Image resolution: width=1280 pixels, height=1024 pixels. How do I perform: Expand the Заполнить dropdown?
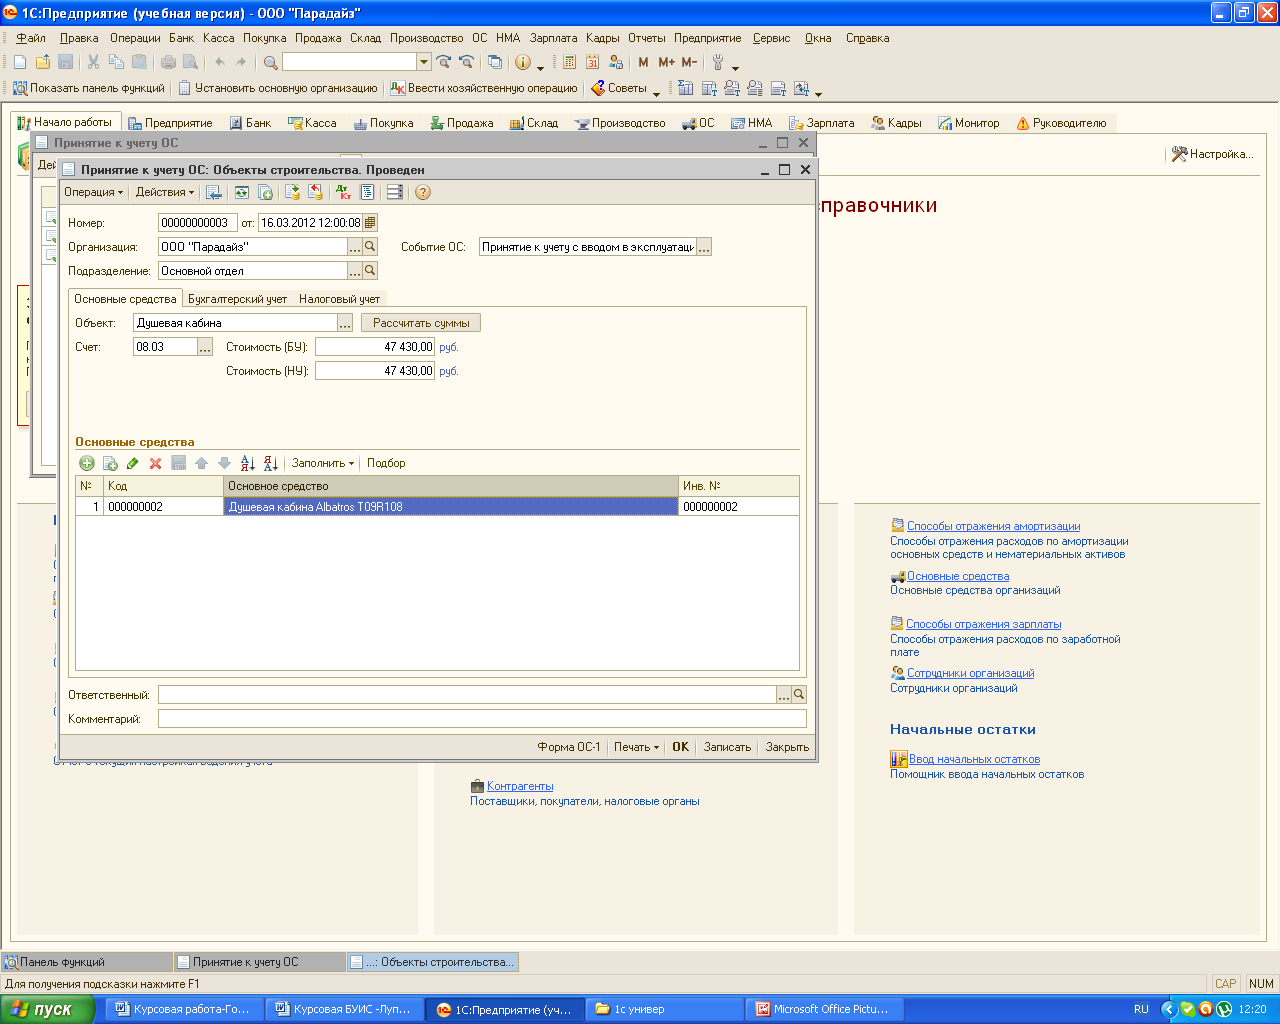322,463
